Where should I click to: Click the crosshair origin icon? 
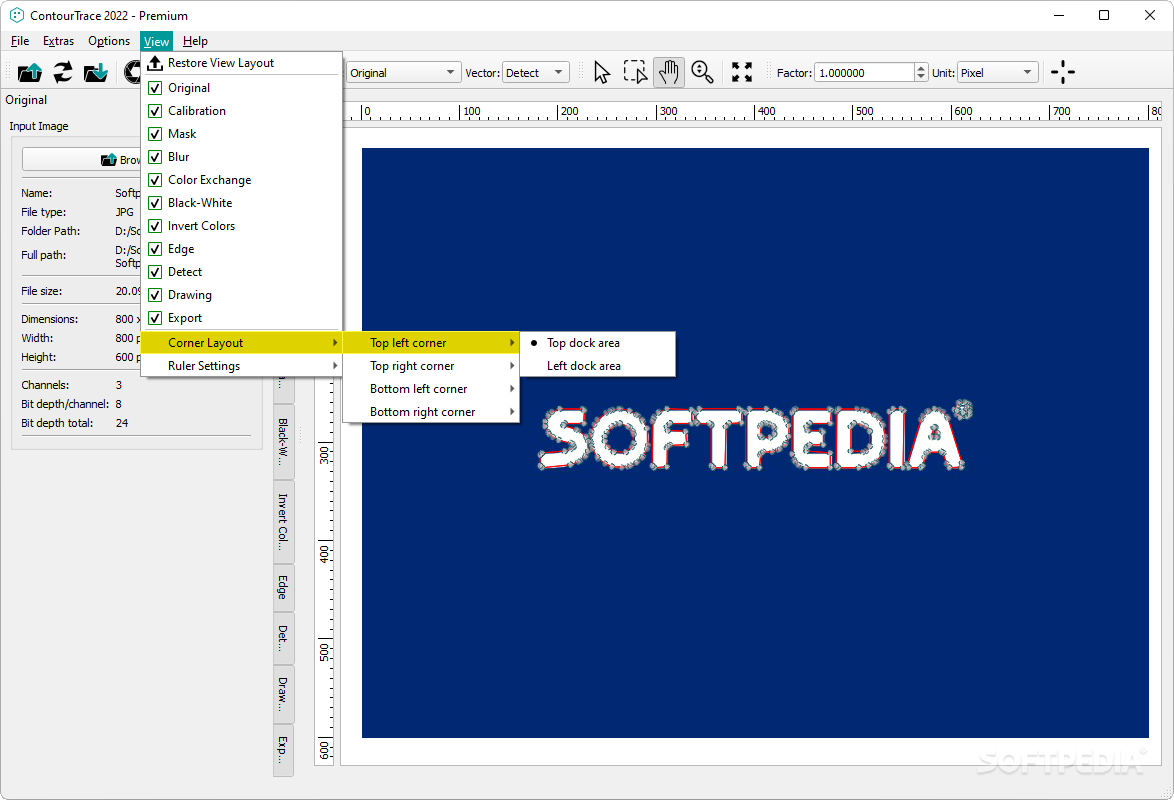[1062, 73]
